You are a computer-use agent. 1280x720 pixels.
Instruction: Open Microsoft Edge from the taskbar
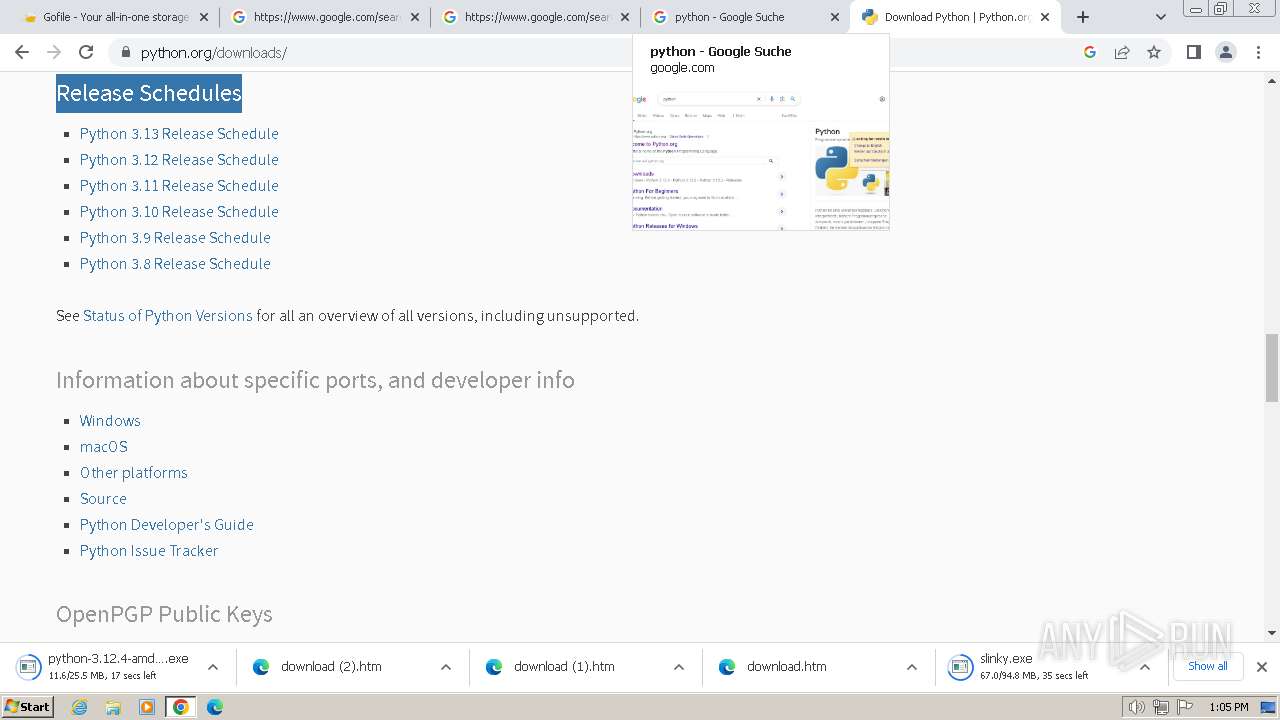pos(215,707)
